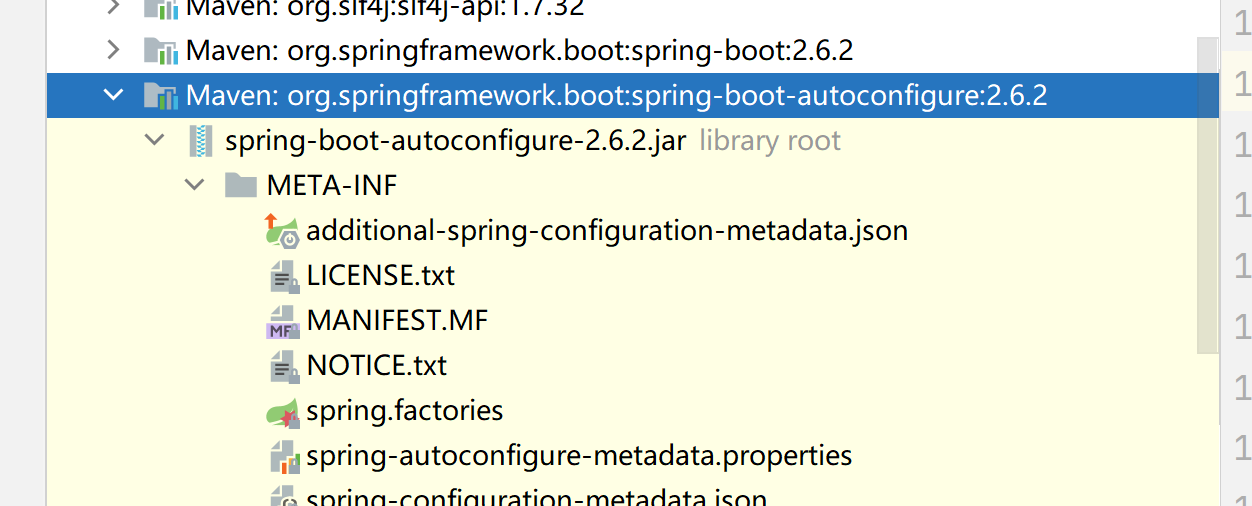Image resolution: width=1252 pixels, height=506 pixels.
Task: Click the additional-spring-configuration-metadata.json file icon
Action: click(x=282, y=230)
